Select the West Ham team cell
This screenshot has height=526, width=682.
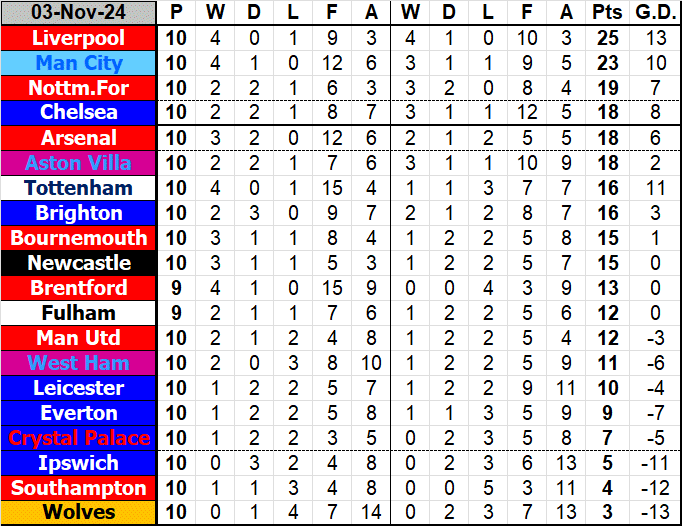(x=79, y=363)
